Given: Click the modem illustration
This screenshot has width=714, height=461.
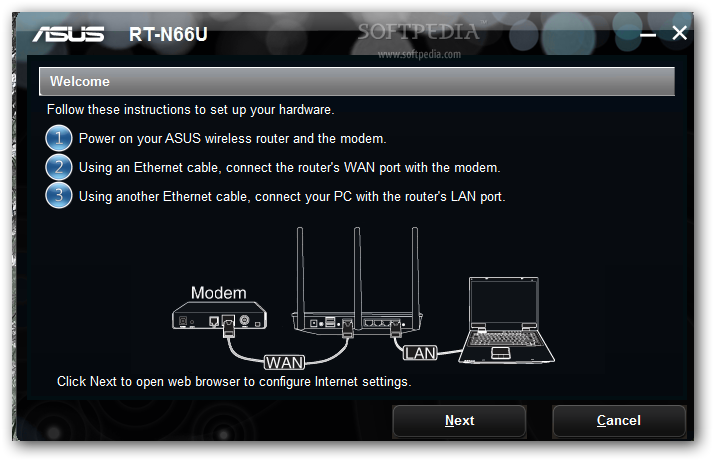Looking at the screenshot, I should click(219, 315).
